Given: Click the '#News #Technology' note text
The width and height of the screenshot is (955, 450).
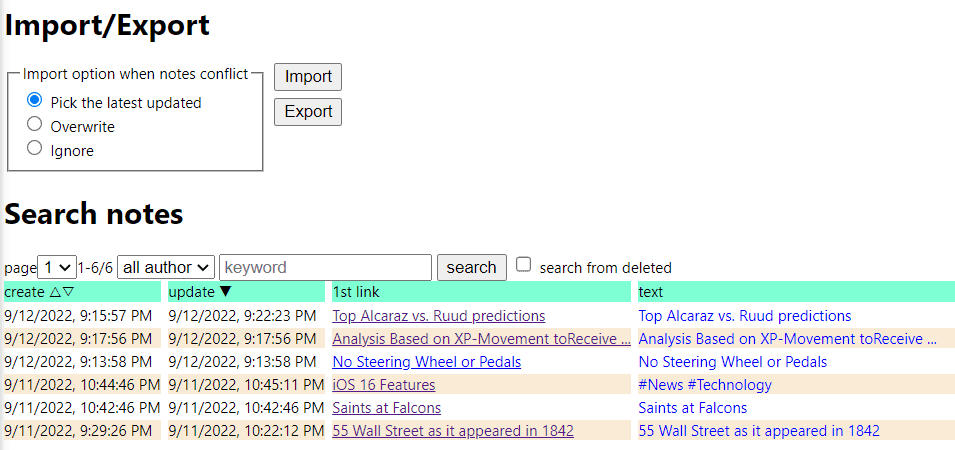Looking at the screenshot, I should [705, 385].
